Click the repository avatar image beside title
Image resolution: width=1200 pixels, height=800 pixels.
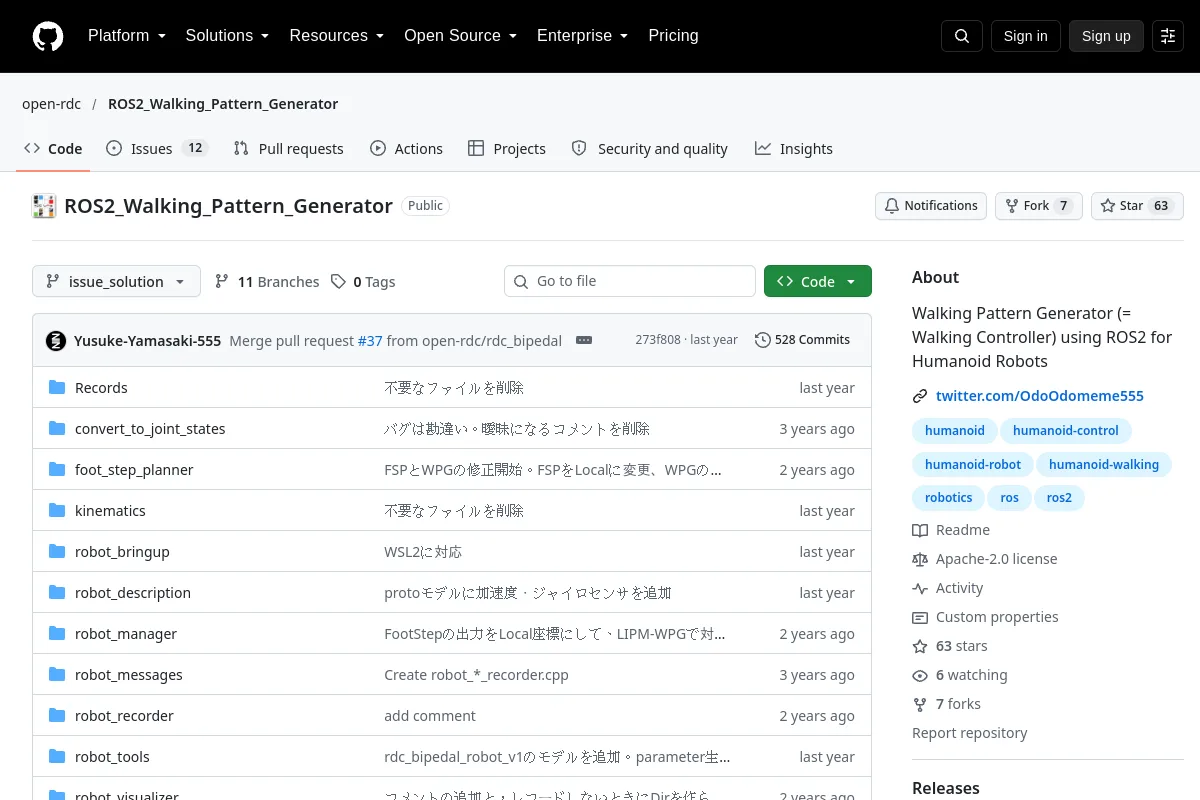coord(44,206)
